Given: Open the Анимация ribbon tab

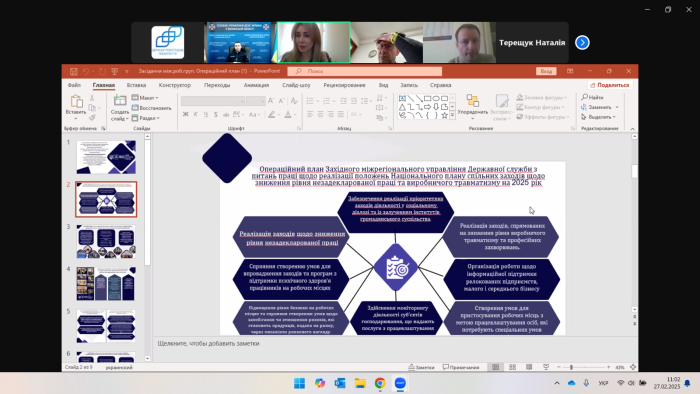Looking at the screenshot, I should click(256, 85).
